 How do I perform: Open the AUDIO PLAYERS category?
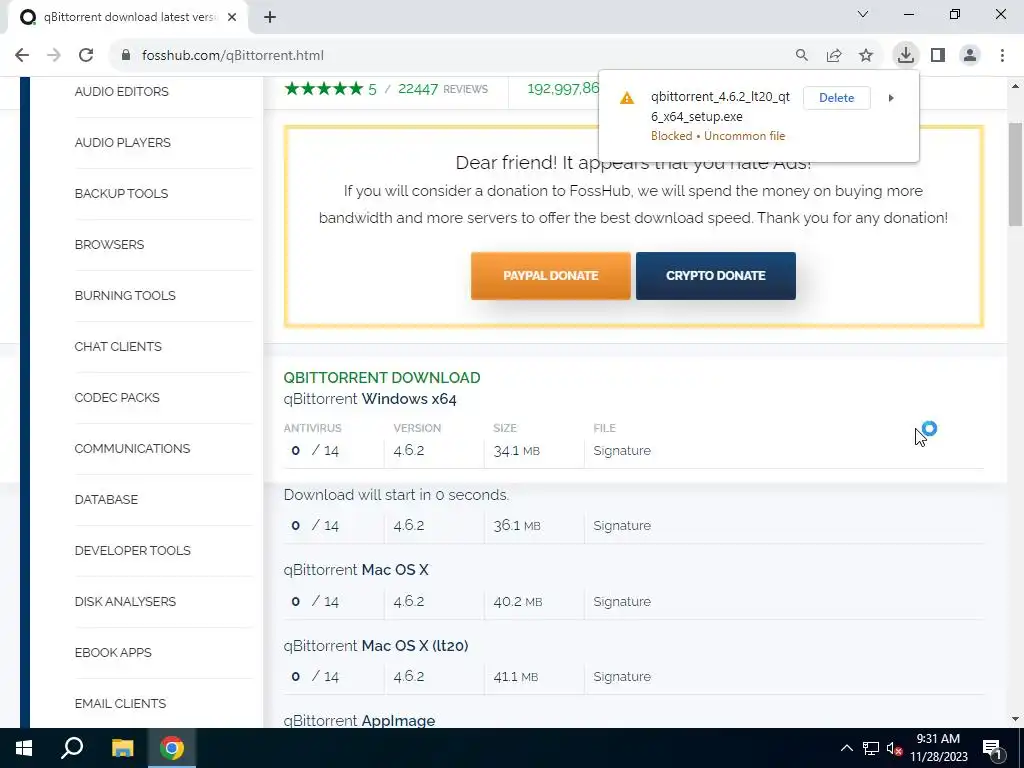click(123, 142)
